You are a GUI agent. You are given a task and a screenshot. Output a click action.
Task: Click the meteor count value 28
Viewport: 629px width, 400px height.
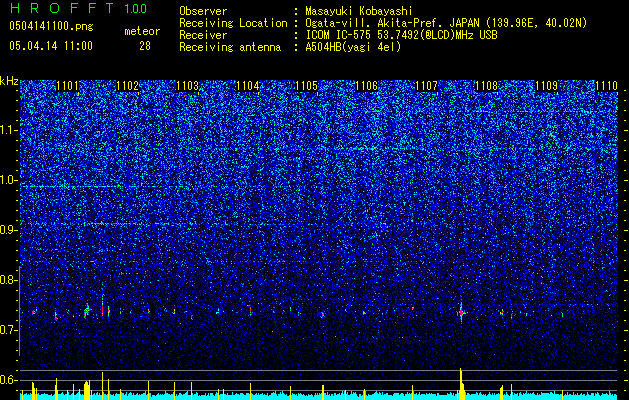(x=145, y=46)
